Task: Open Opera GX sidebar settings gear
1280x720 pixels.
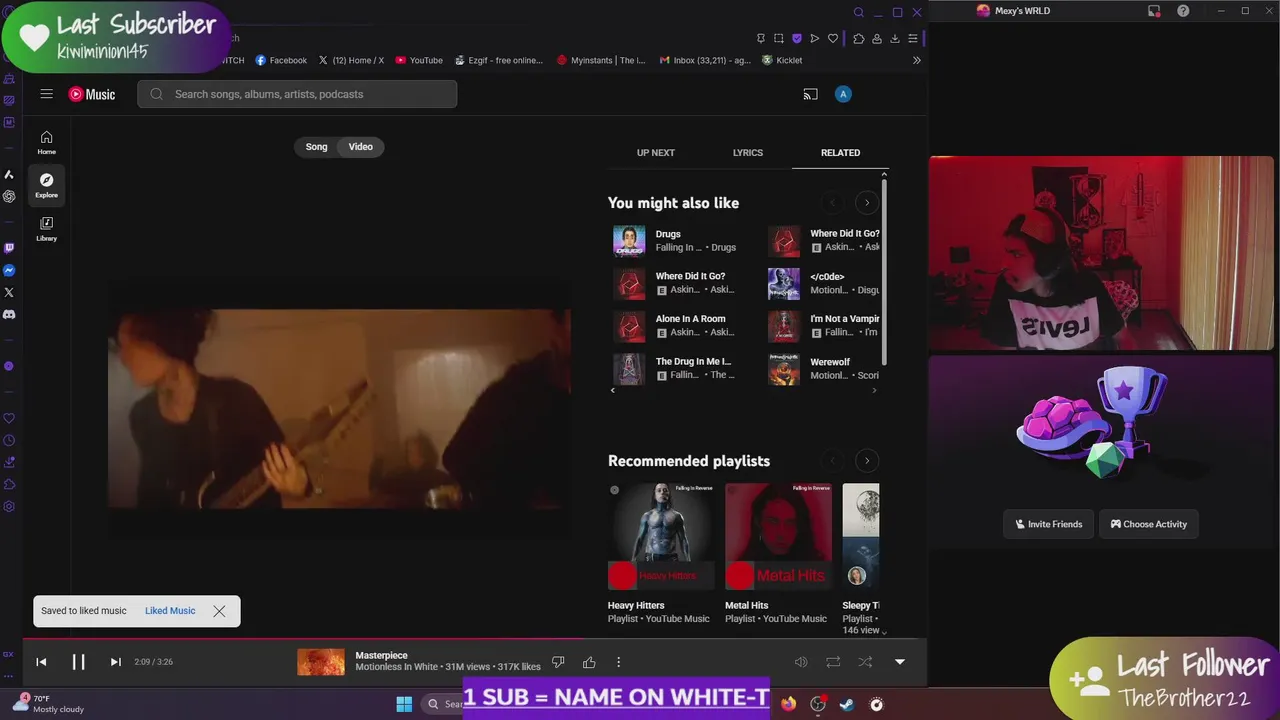Action: [x=9, y=506]
